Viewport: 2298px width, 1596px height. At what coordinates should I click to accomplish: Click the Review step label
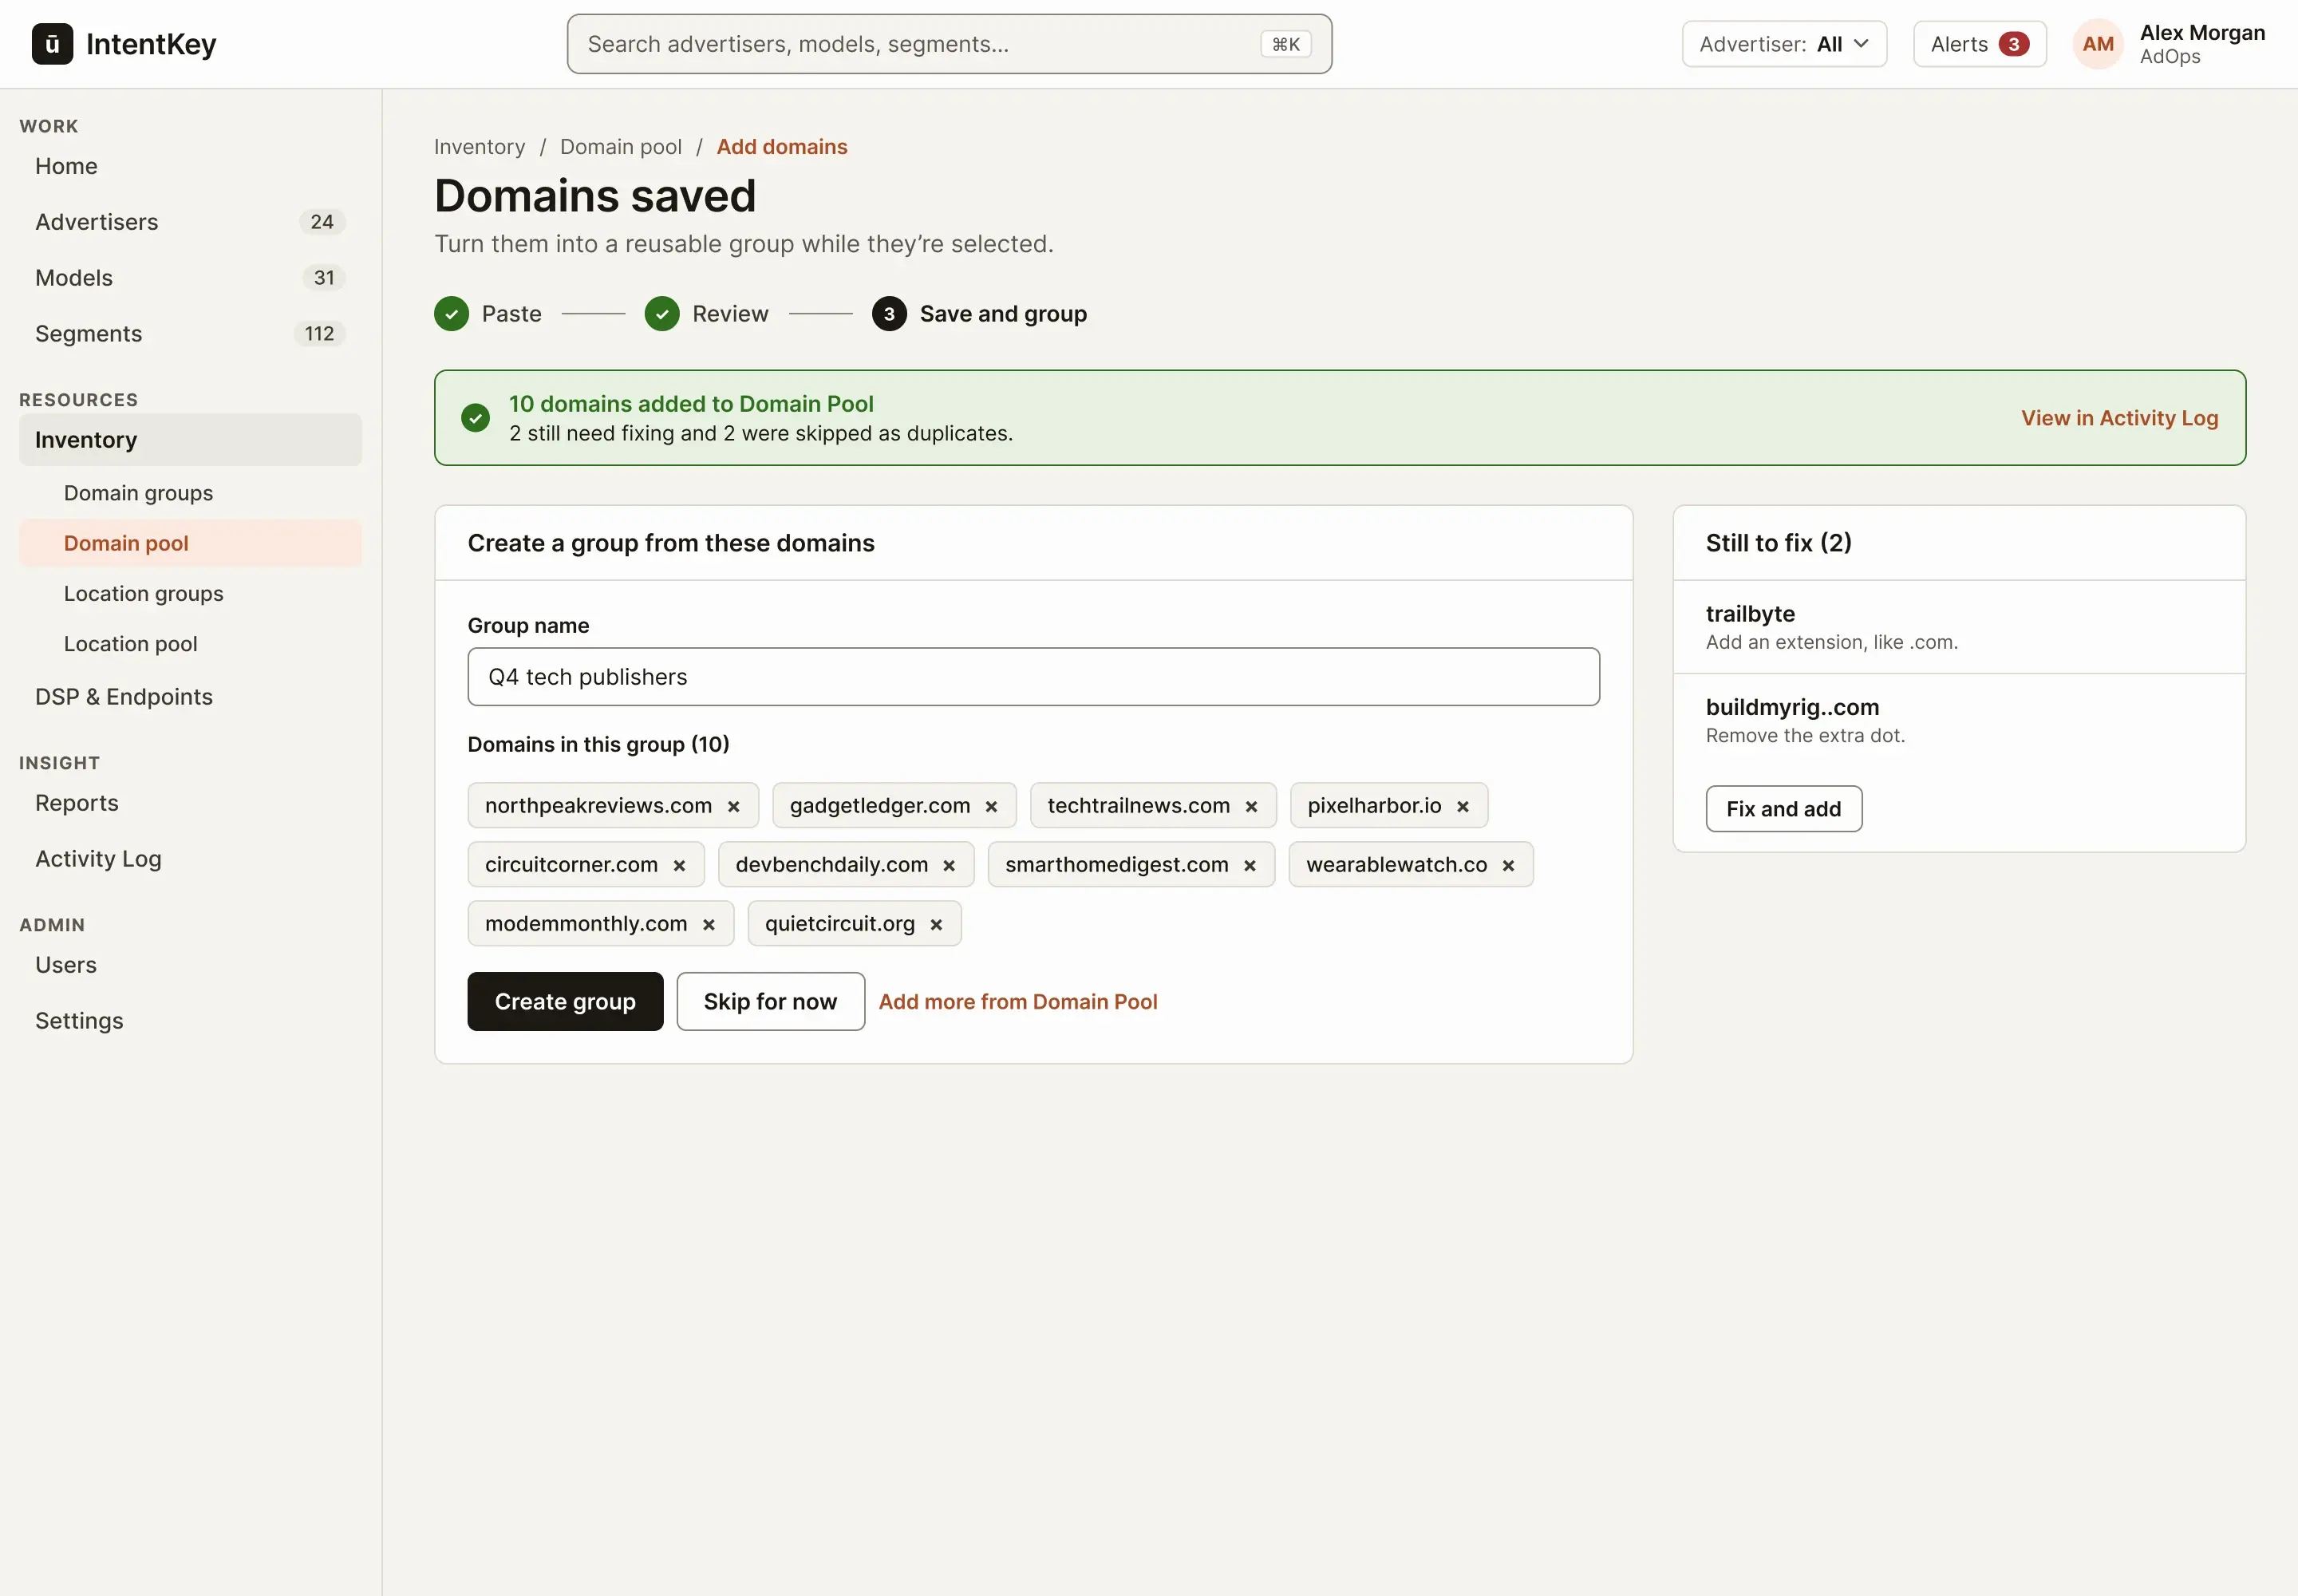coord(731,314)
